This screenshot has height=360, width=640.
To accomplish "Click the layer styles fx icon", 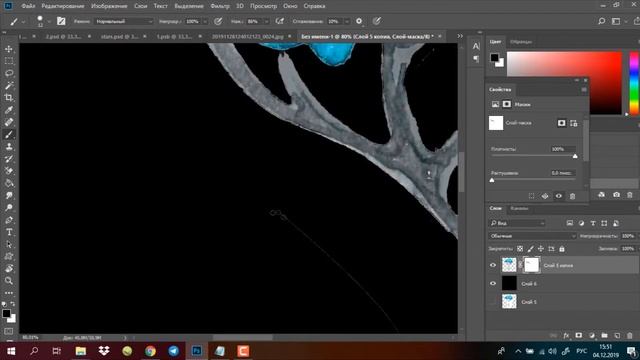I will coord(566,336).
